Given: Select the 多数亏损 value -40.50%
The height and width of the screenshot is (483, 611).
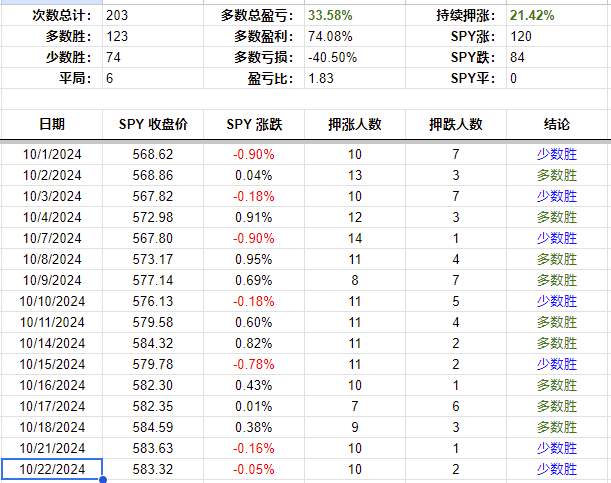Looking at the screenshot, I should click(355, 58).
